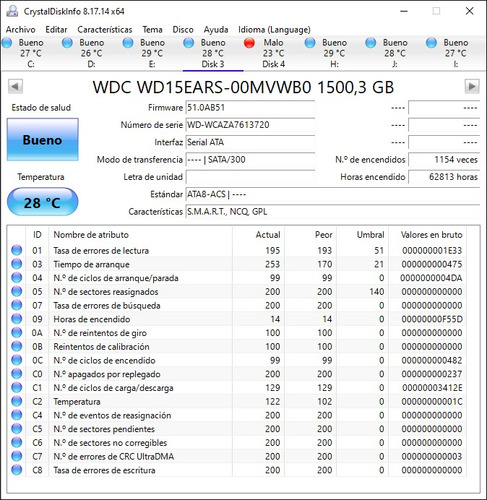Click status orb for attribute C8 errores de escritura
Screen dimensions: 487x500
[17, 470]
